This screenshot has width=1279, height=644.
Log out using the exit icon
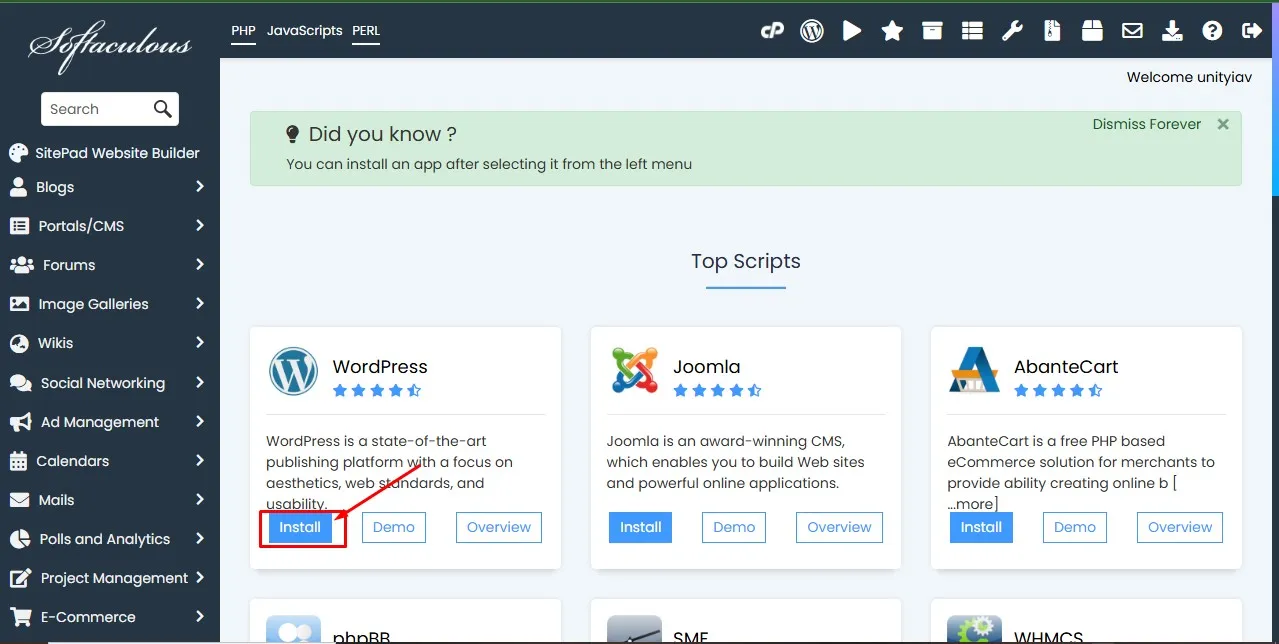(x=1252, y=30)
